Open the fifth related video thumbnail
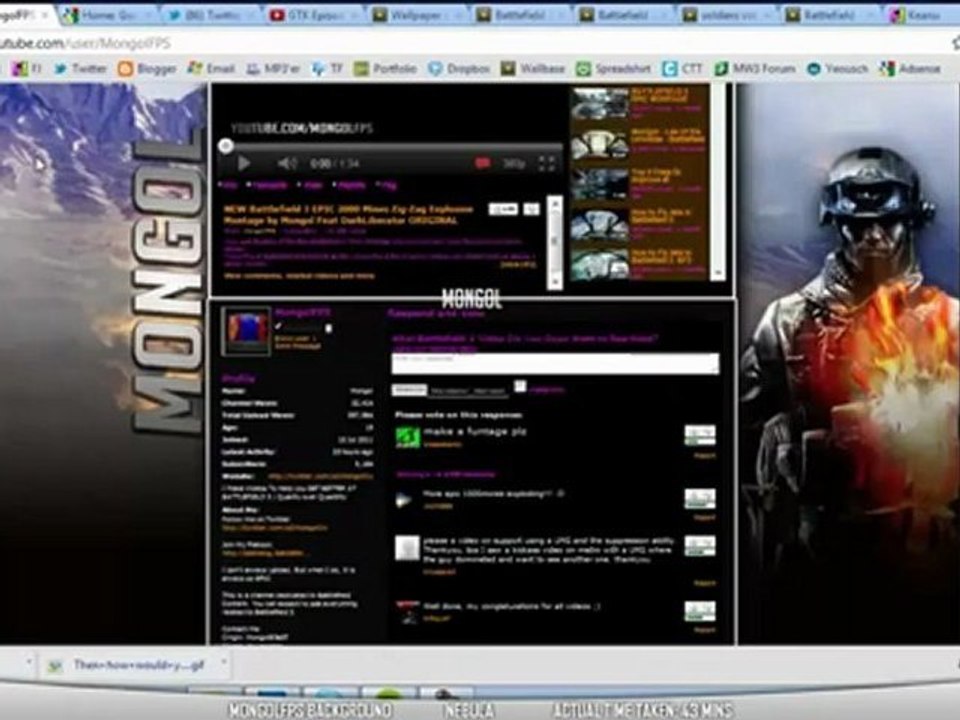Image resolution: width=960 pixels, height=720 pixels. click(x=599, y=264)
